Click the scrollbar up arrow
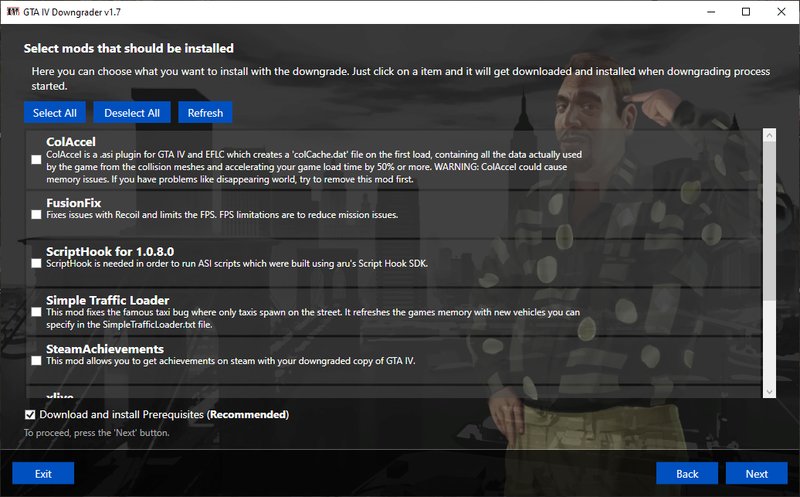Image resolution: width=800 pixels, height=497 pixels. [769, 135]
